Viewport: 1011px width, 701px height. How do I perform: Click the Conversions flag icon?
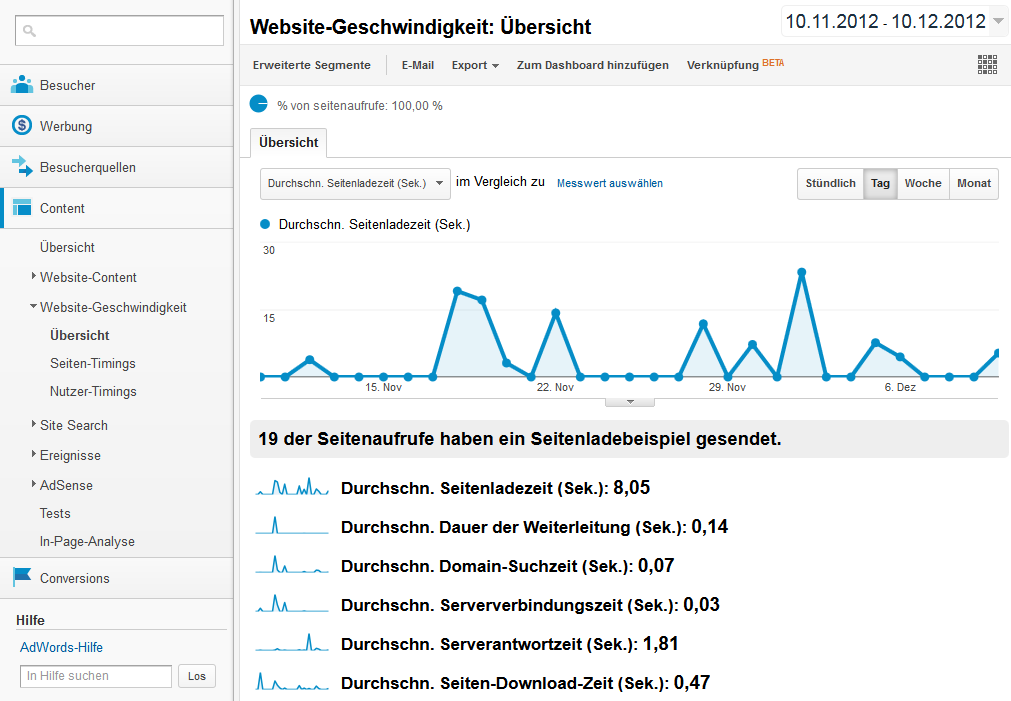coord(22,578)
